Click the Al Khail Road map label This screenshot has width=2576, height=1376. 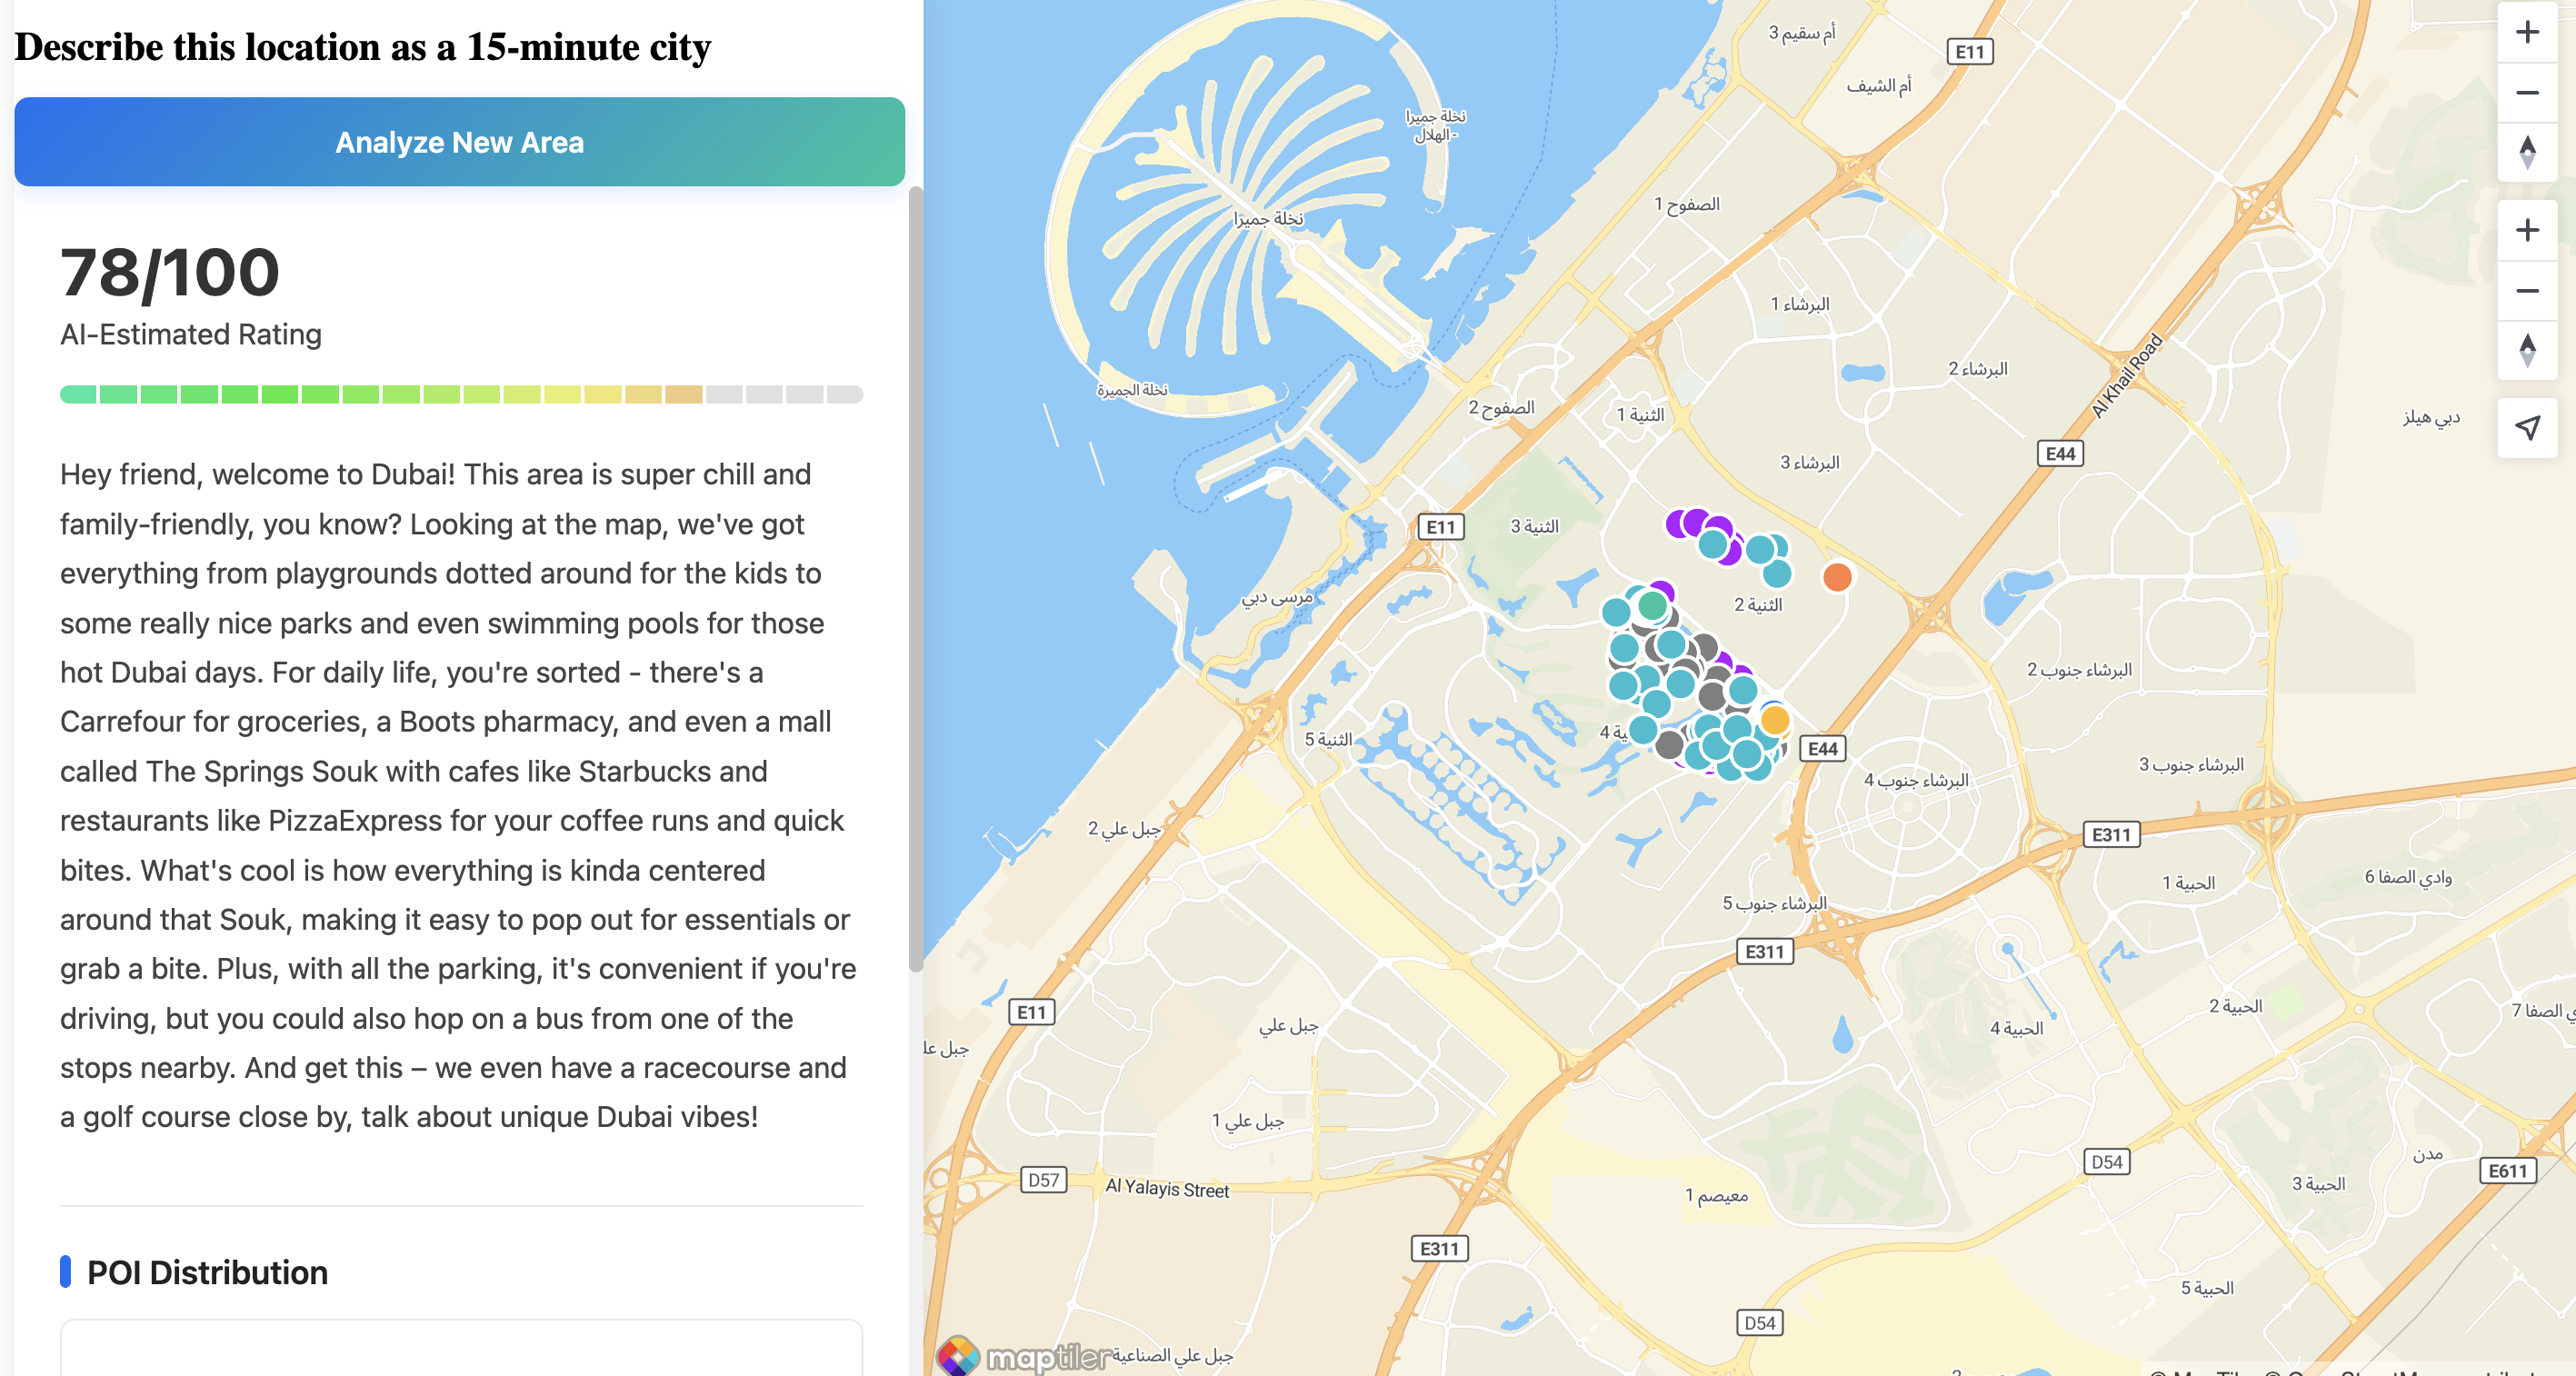tap(2127, 375)
